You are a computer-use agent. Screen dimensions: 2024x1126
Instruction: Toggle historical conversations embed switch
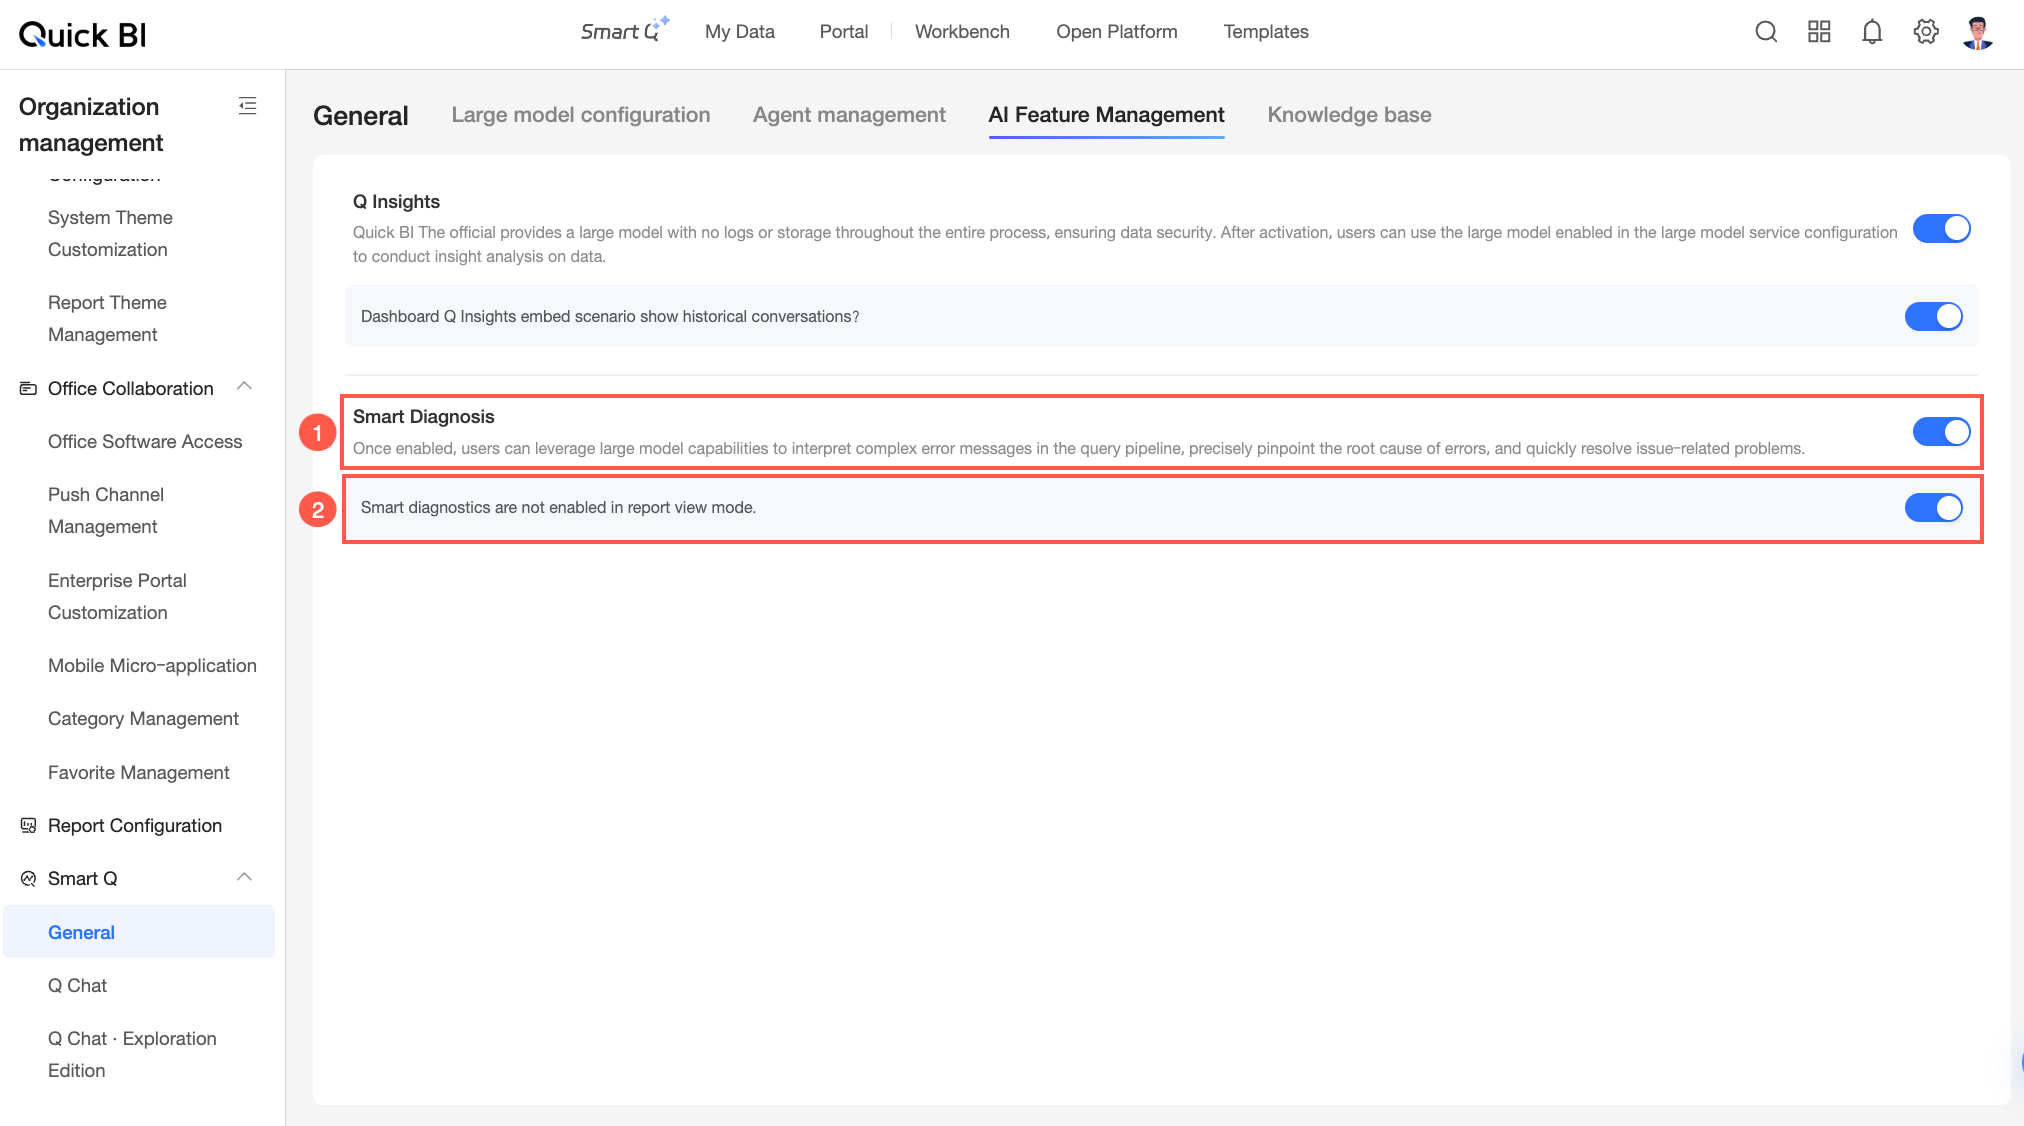1933,317
